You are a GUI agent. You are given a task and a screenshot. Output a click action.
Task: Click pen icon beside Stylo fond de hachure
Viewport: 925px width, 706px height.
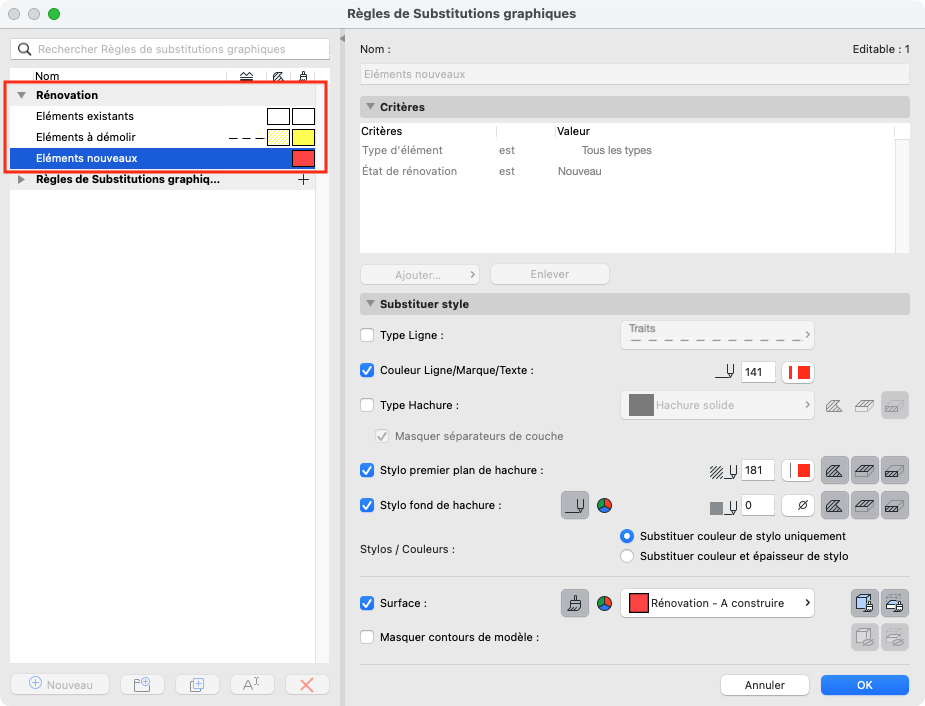575,505
